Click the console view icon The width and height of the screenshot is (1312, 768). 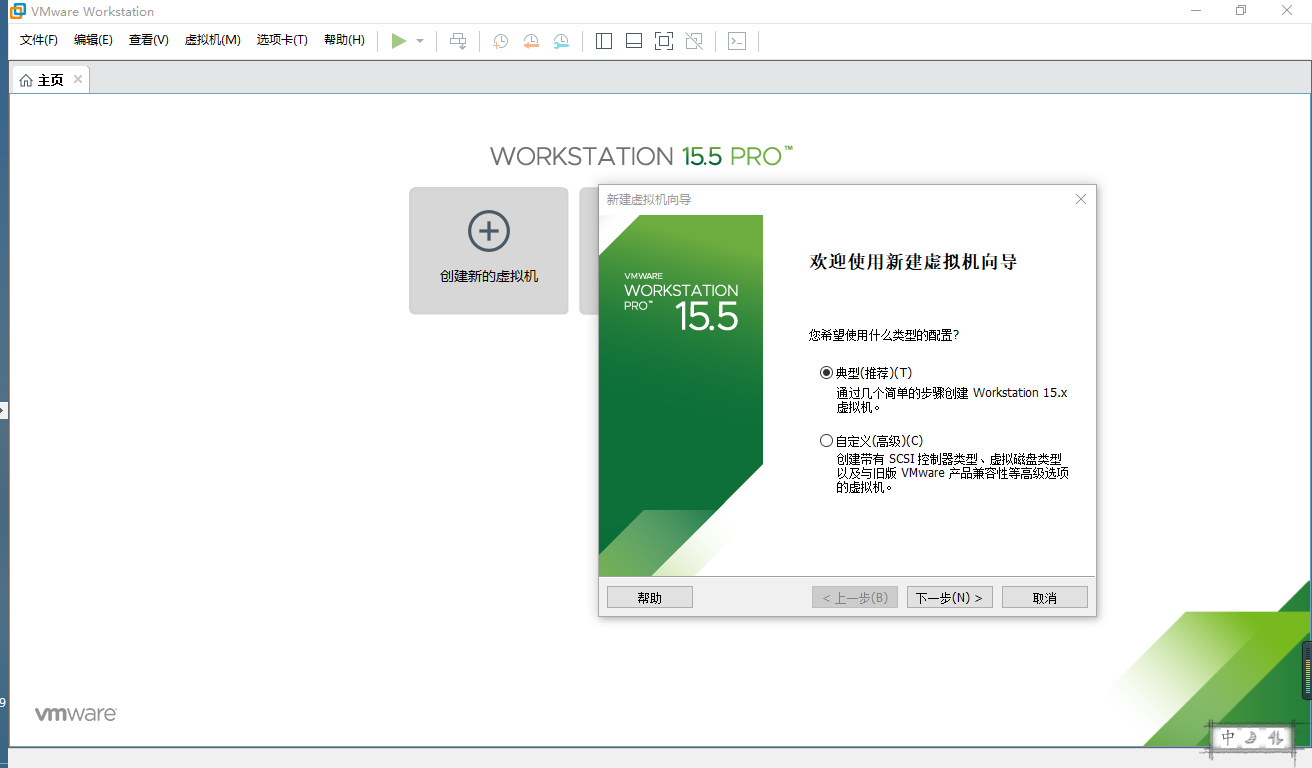pos(737,41)
